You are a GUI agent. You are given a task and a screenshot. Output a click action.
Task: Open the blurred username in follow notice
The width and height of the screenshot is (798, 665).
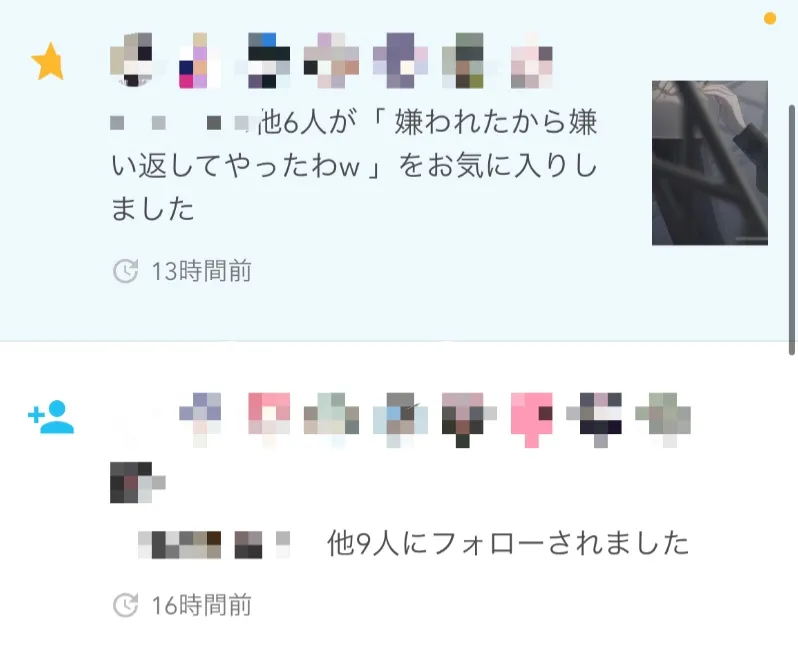pyautogui.click(x=214, y=545)
